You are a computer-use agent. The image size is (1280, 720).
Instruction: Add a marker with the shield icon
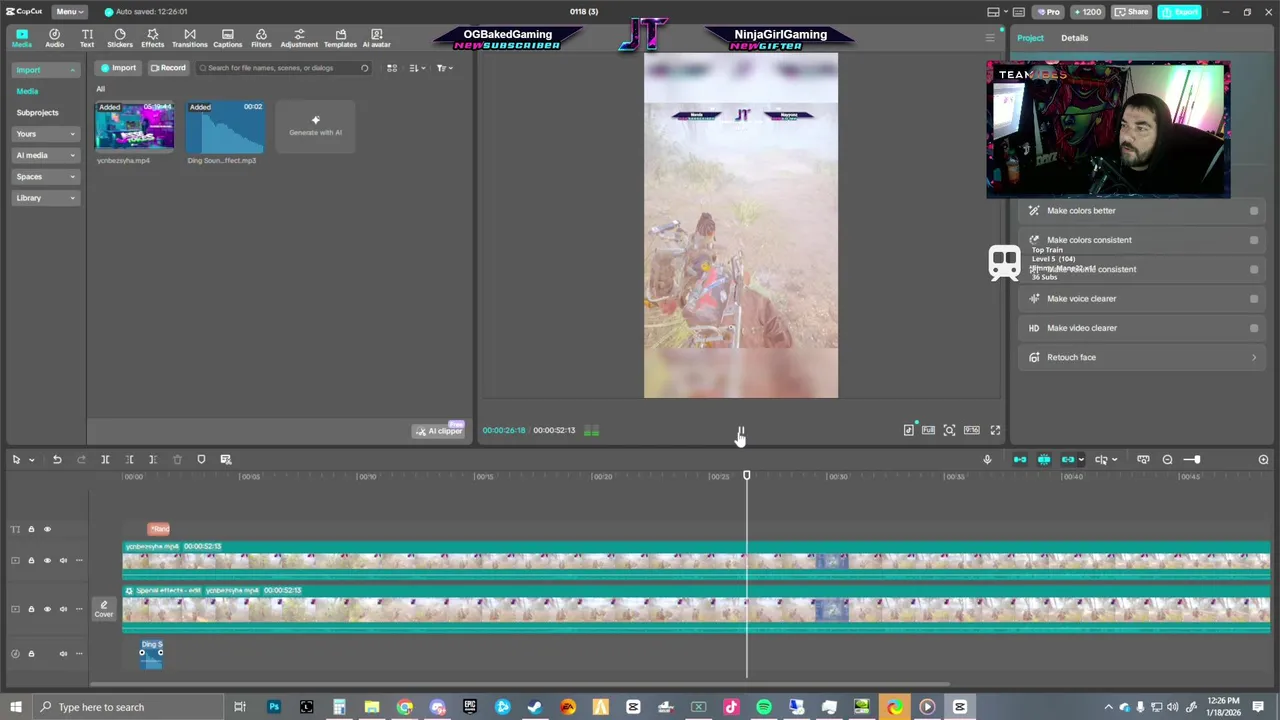coord(201,459)
